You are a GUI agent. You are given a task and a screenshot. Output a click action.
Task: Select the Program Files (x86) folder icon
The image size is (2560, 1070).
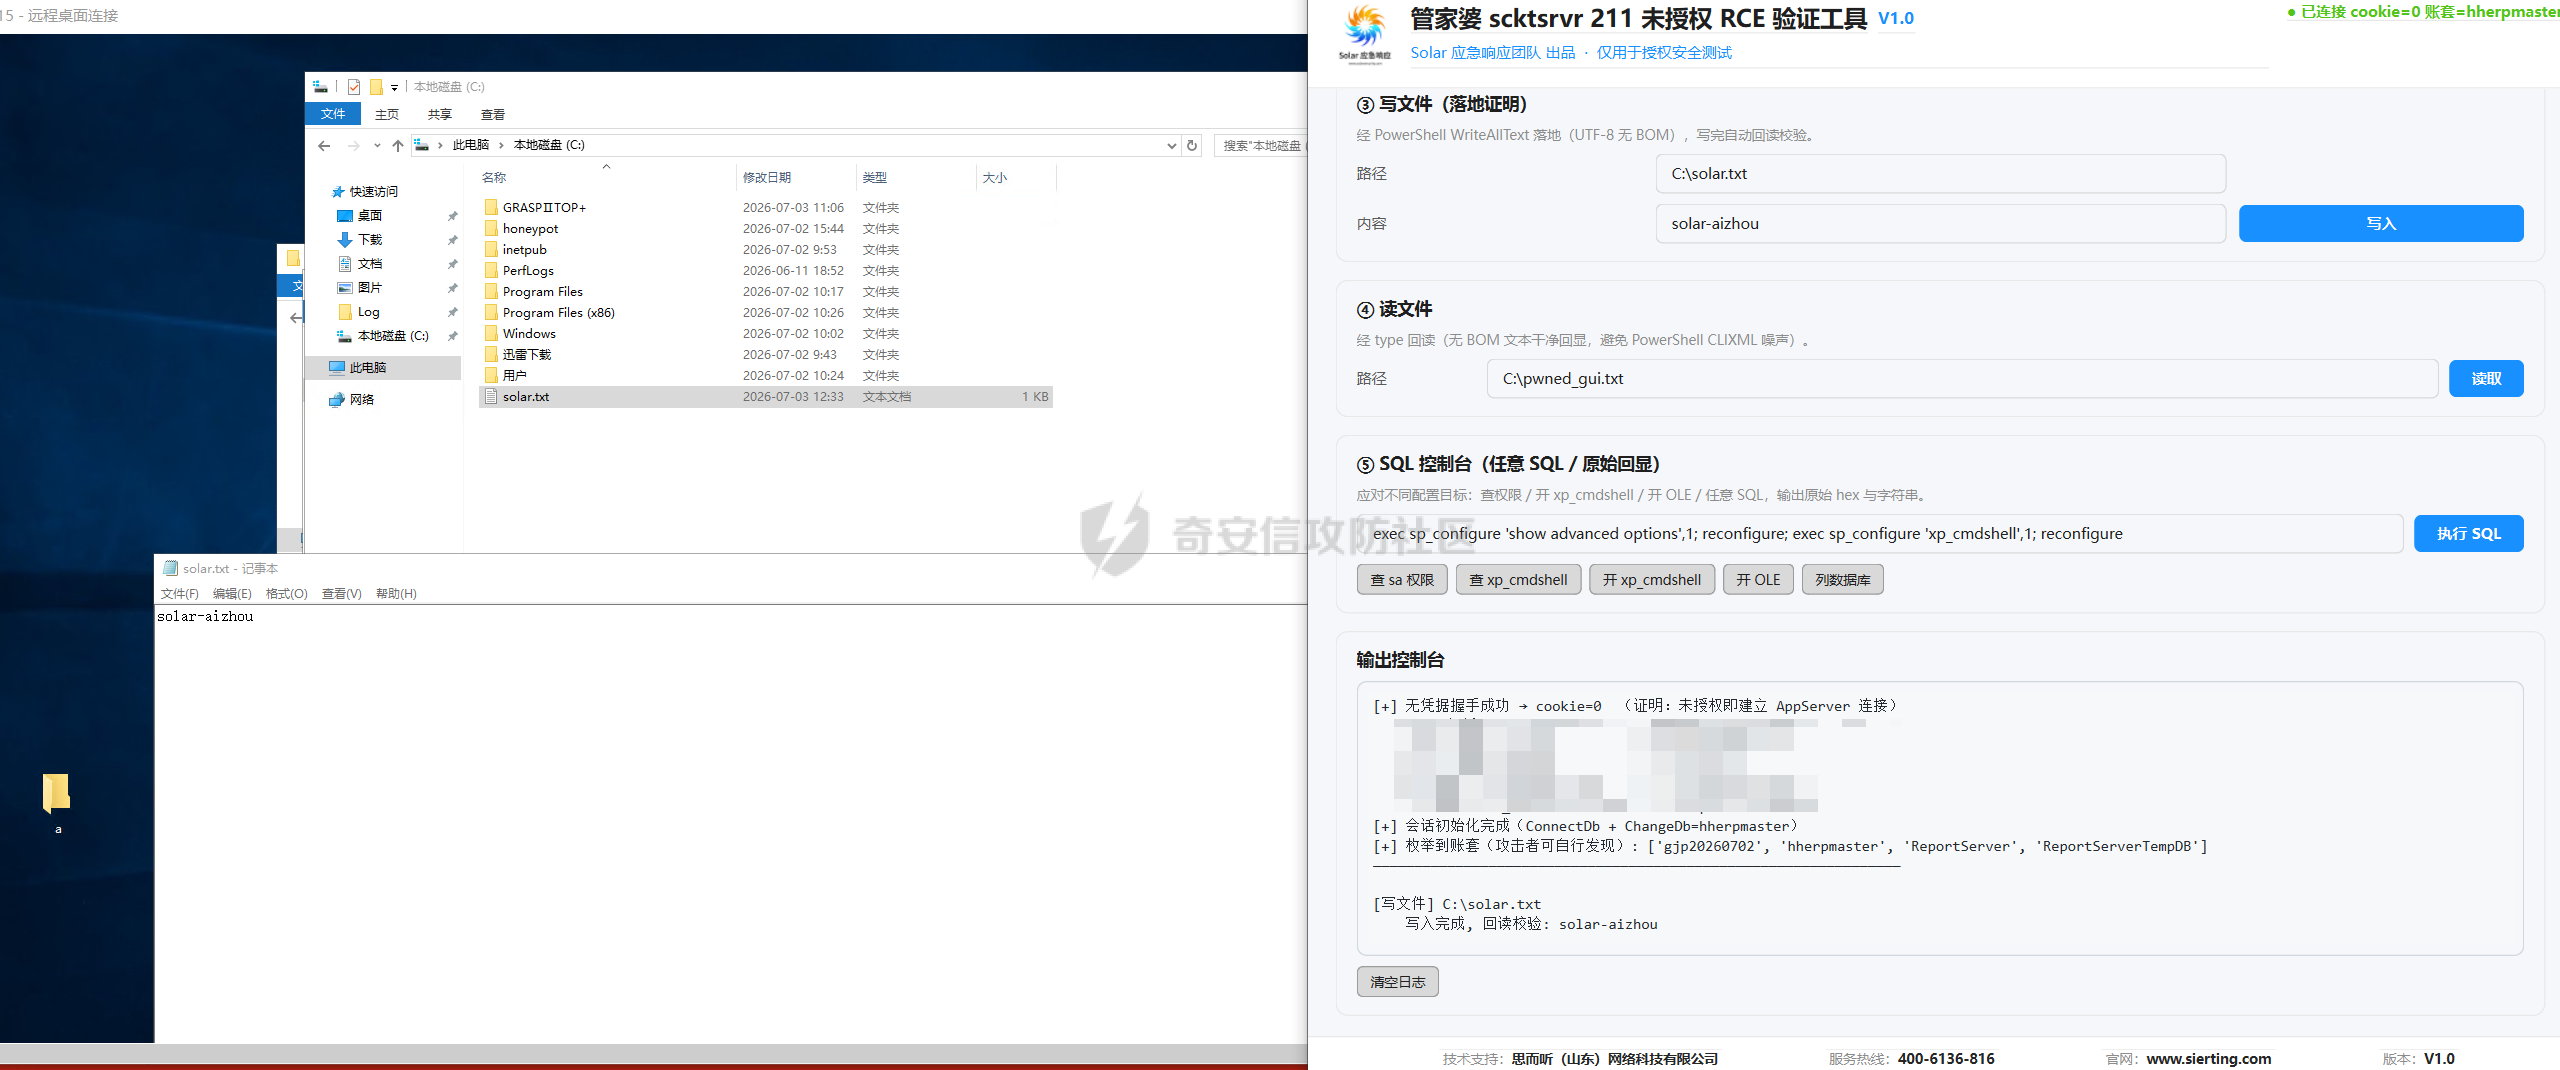(x=491, y=312)
